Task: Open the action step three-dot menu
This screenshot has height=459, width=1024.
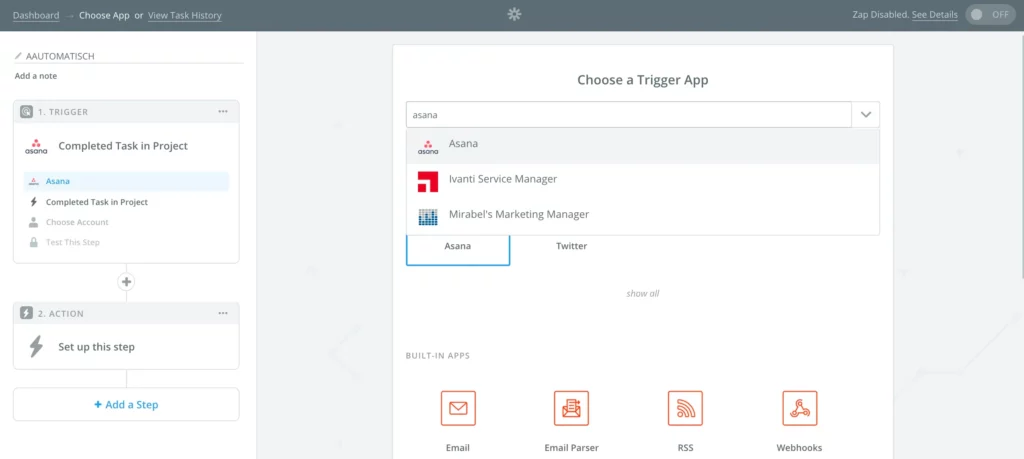Action: [x=223, y=313]
